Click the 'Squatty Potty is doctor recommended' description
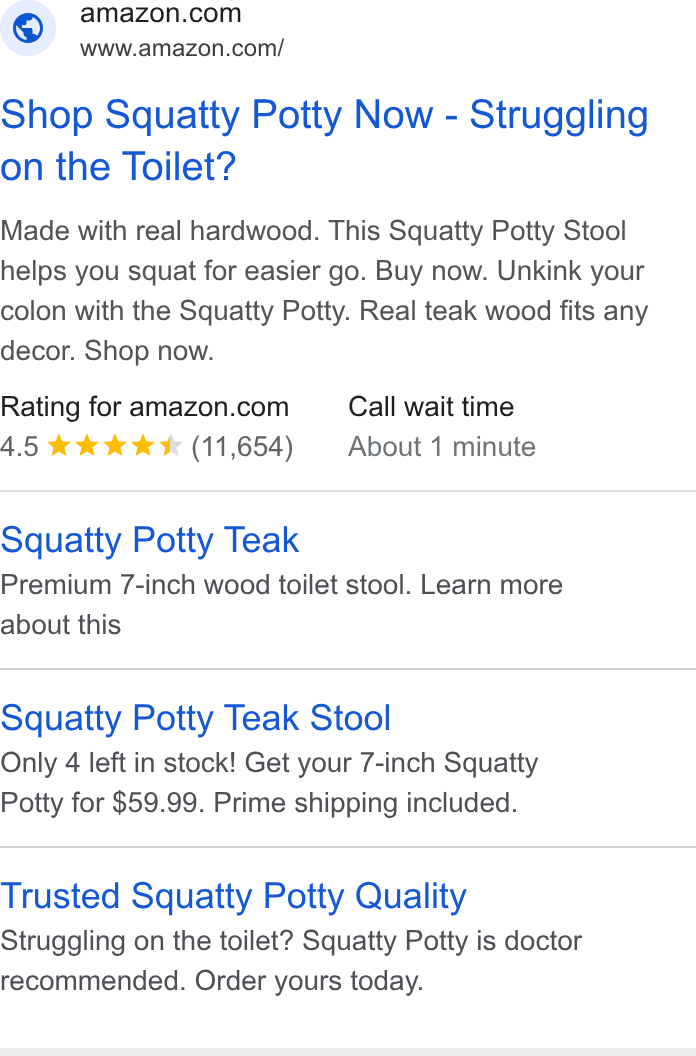Image resolution: width=696 pixels, height=1056 pixels. pyautogui.click(x=291, y=960)
